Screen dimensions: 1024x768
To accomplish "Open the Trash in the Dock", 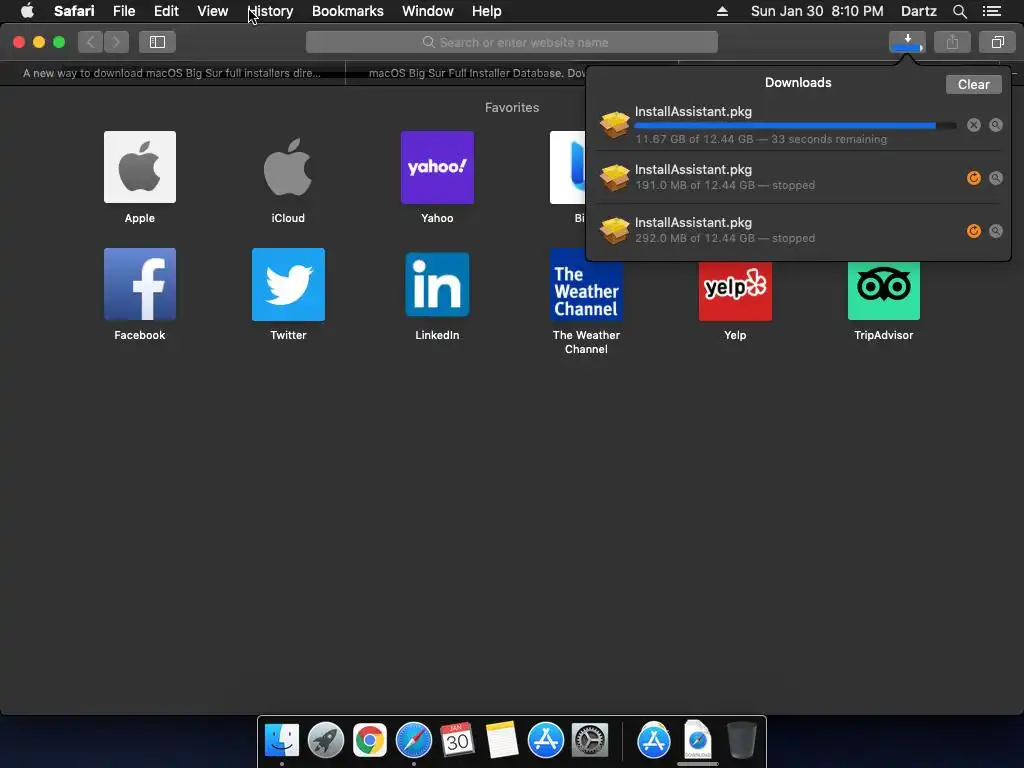I will tap(742, 740).
